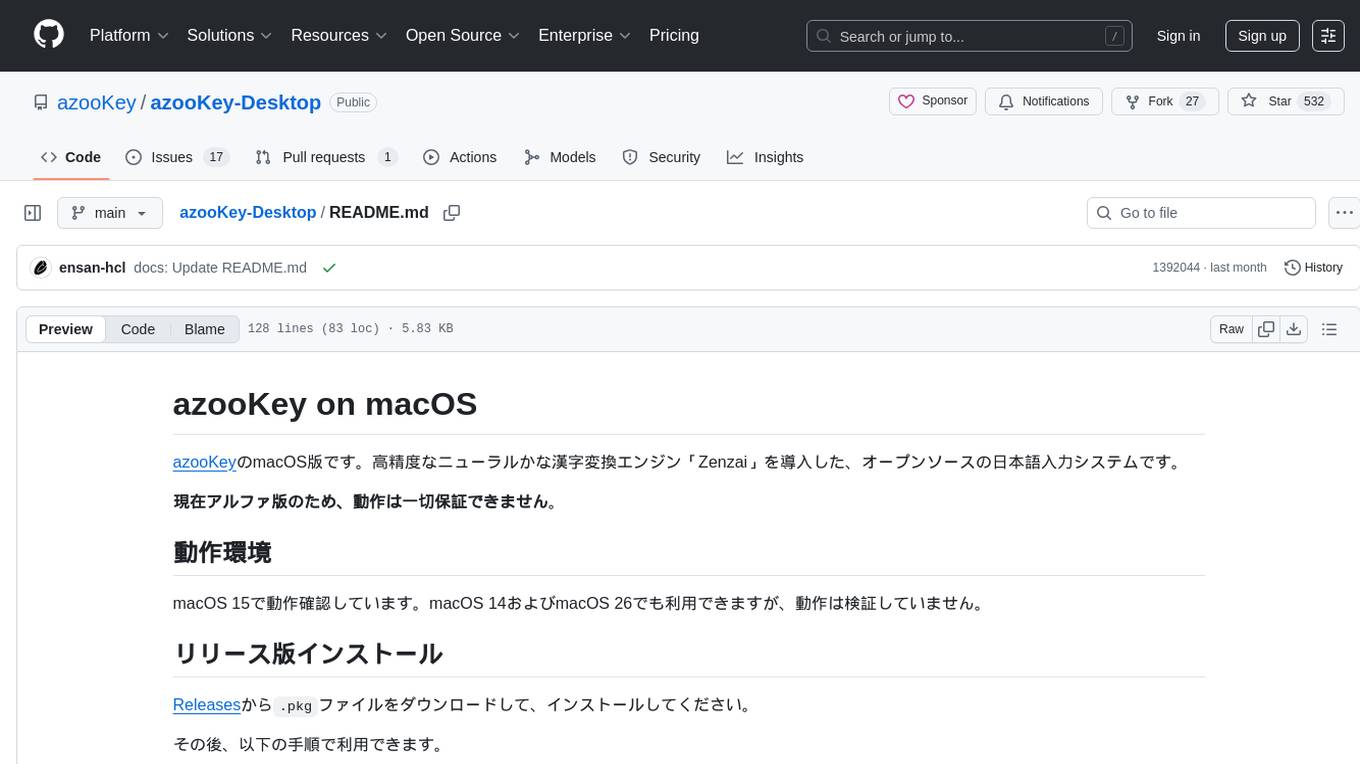The height and width of the screenshot is (764, 1360).
Task: Collapse the file tree side panel
Action: pos(33,213)
